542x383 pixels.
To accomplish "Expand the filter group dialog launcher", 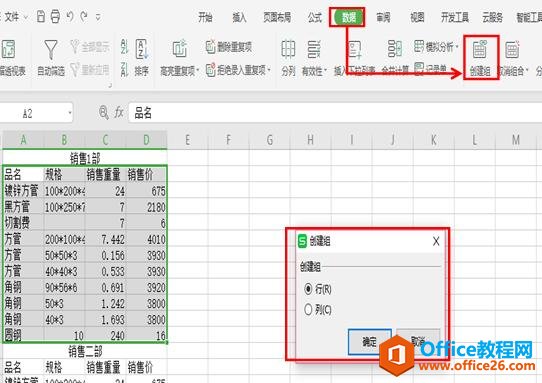I will coord(110,85).
